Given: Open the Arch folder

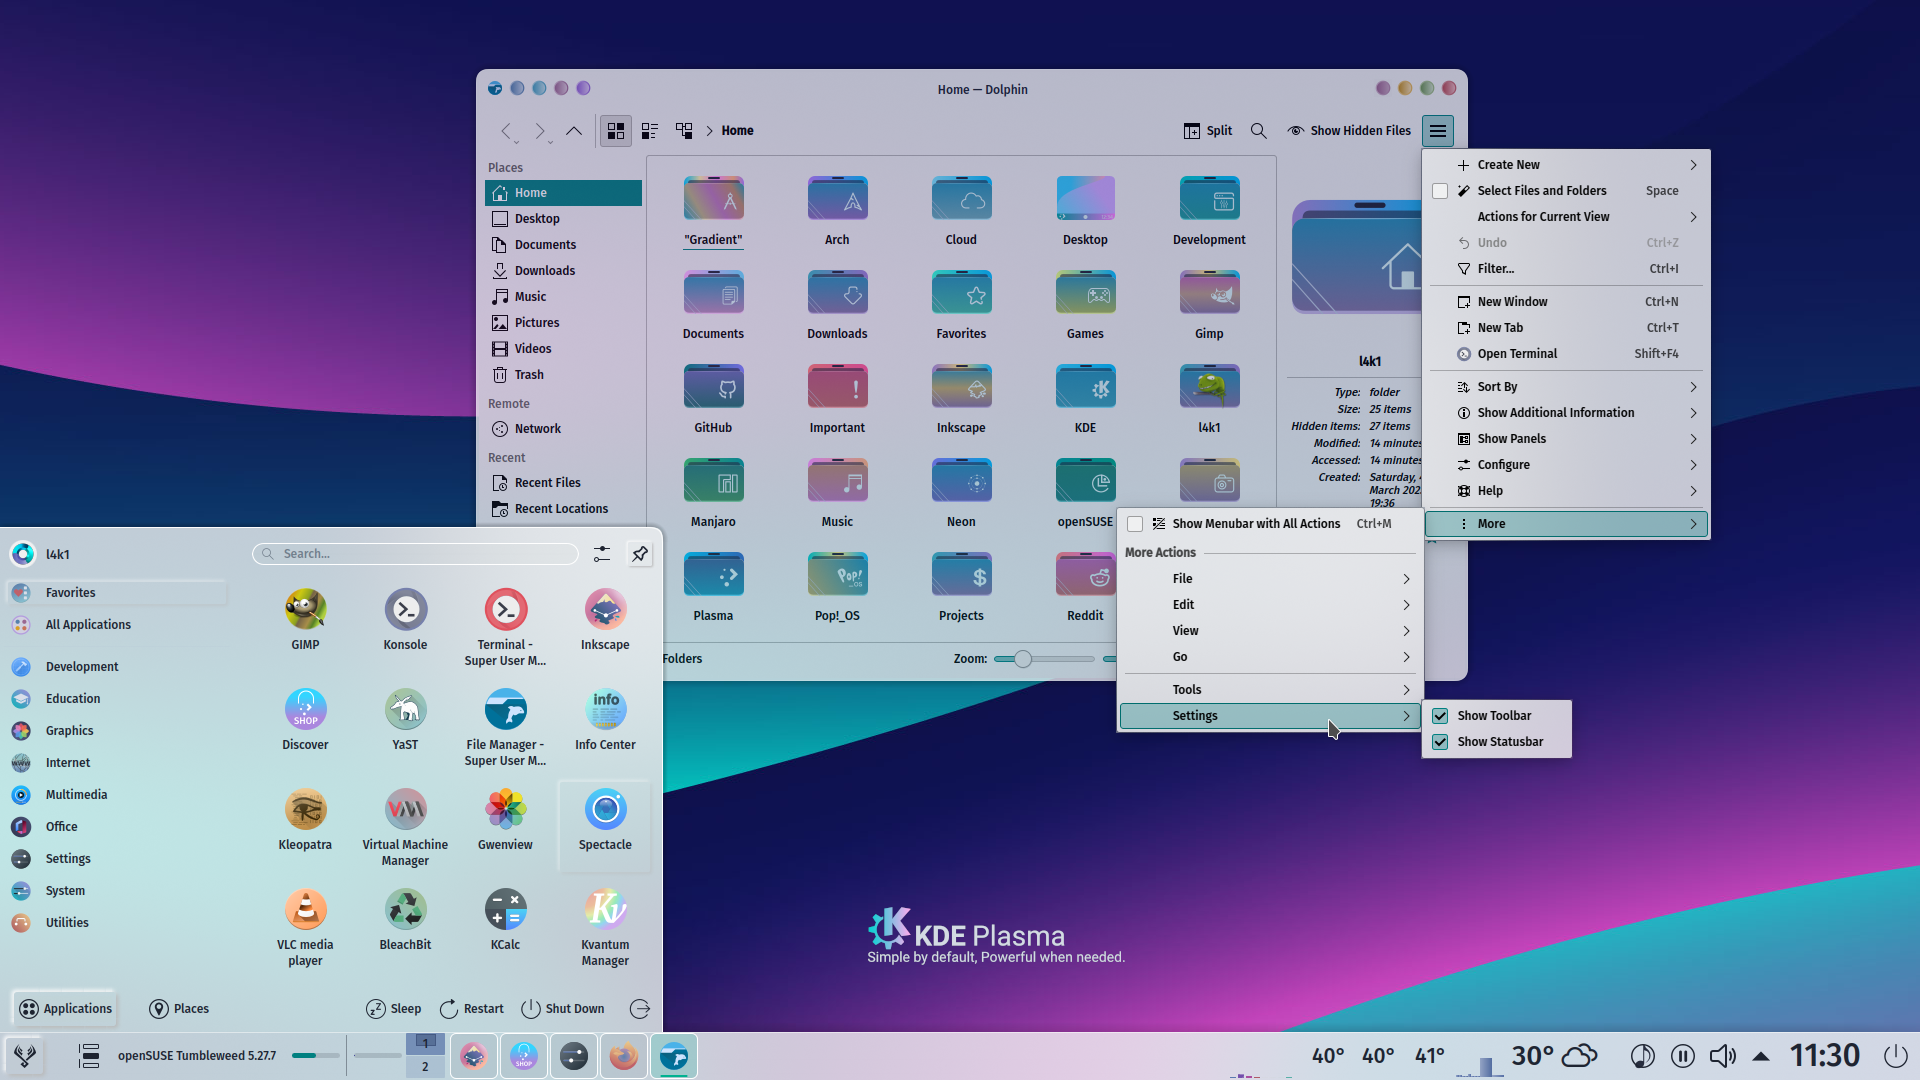Looking at the screenshot, I should click(x=837, y=211).
